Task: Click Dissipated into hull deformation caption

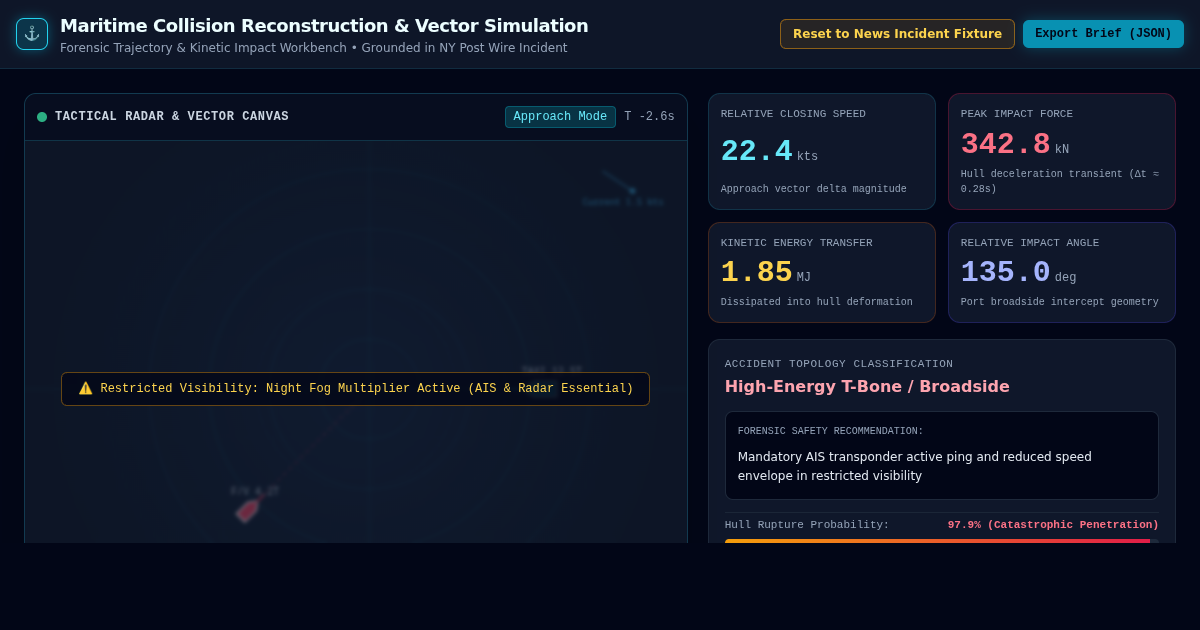Action: point(817,302)
